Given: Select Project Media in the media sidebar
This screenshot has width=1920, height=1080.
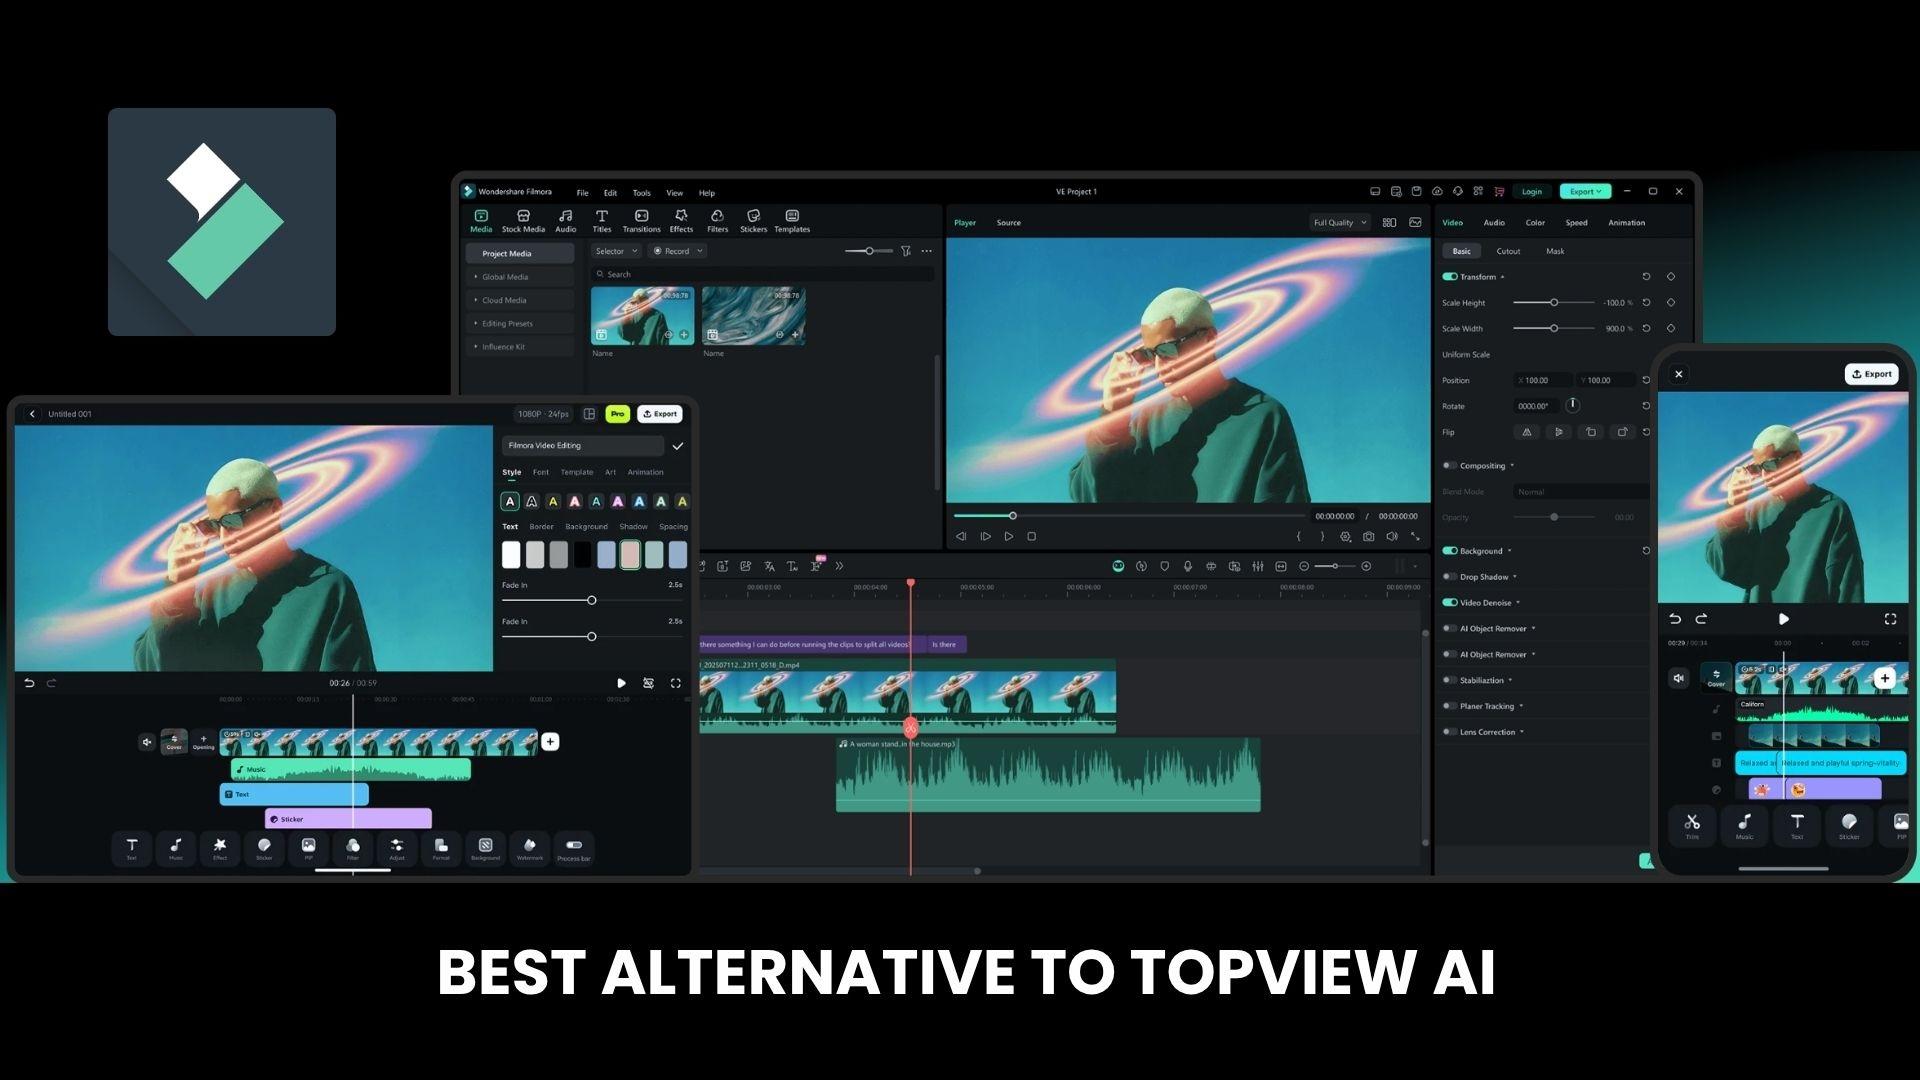Looking at the screenshot, I should coord(520,253).
